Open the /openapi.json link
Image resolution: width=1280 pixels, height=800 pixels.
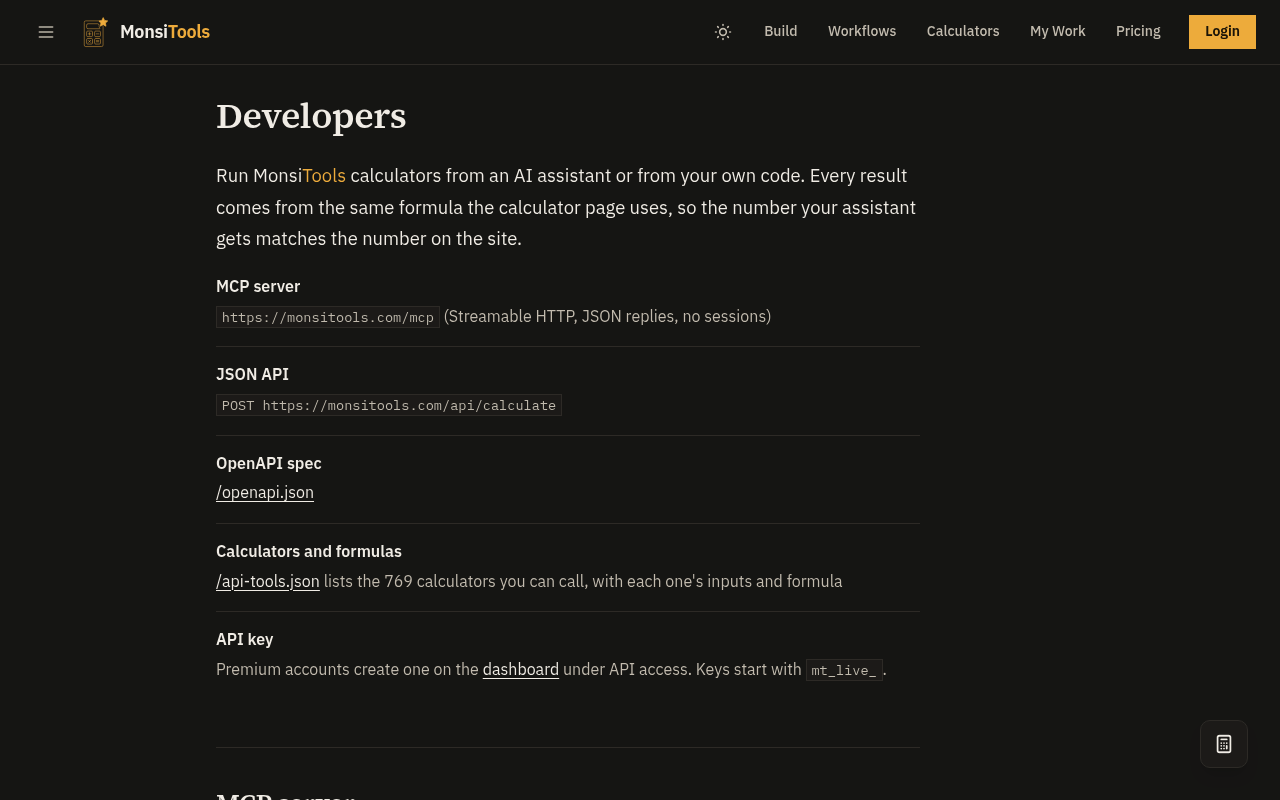click(x=265, y=492)
